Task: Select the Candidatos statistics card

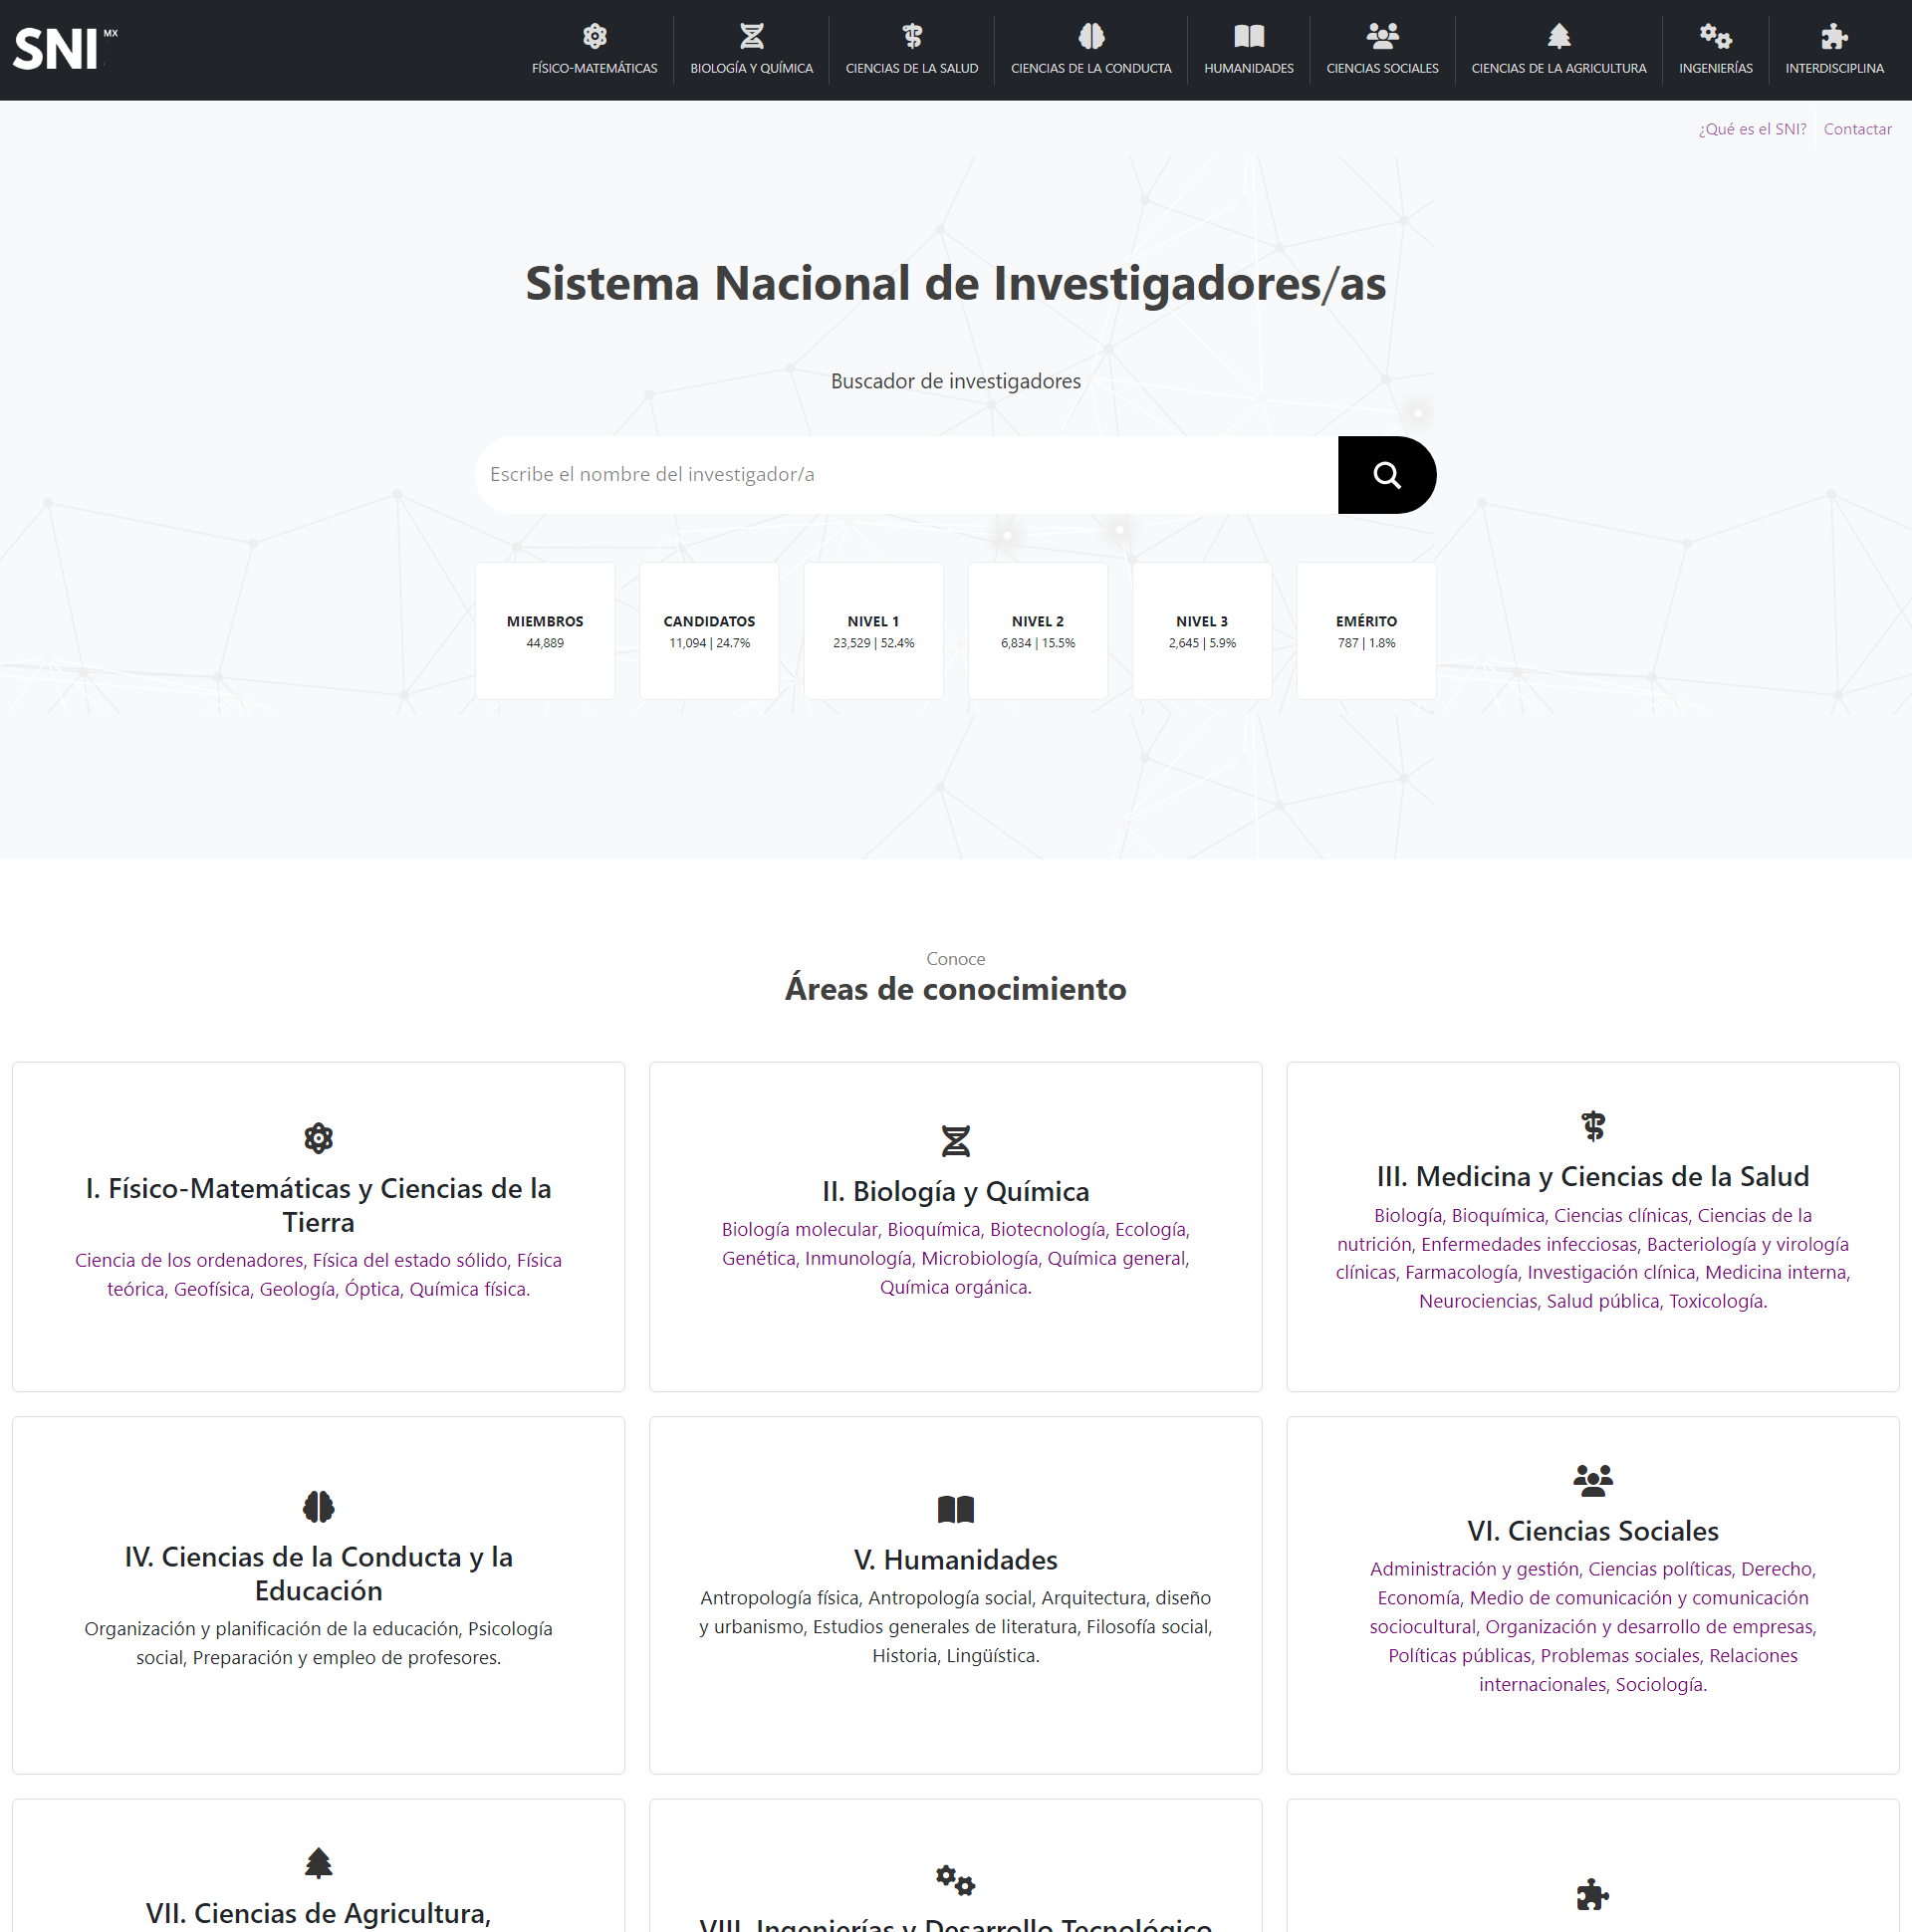Action: click(x=709, y=631)
